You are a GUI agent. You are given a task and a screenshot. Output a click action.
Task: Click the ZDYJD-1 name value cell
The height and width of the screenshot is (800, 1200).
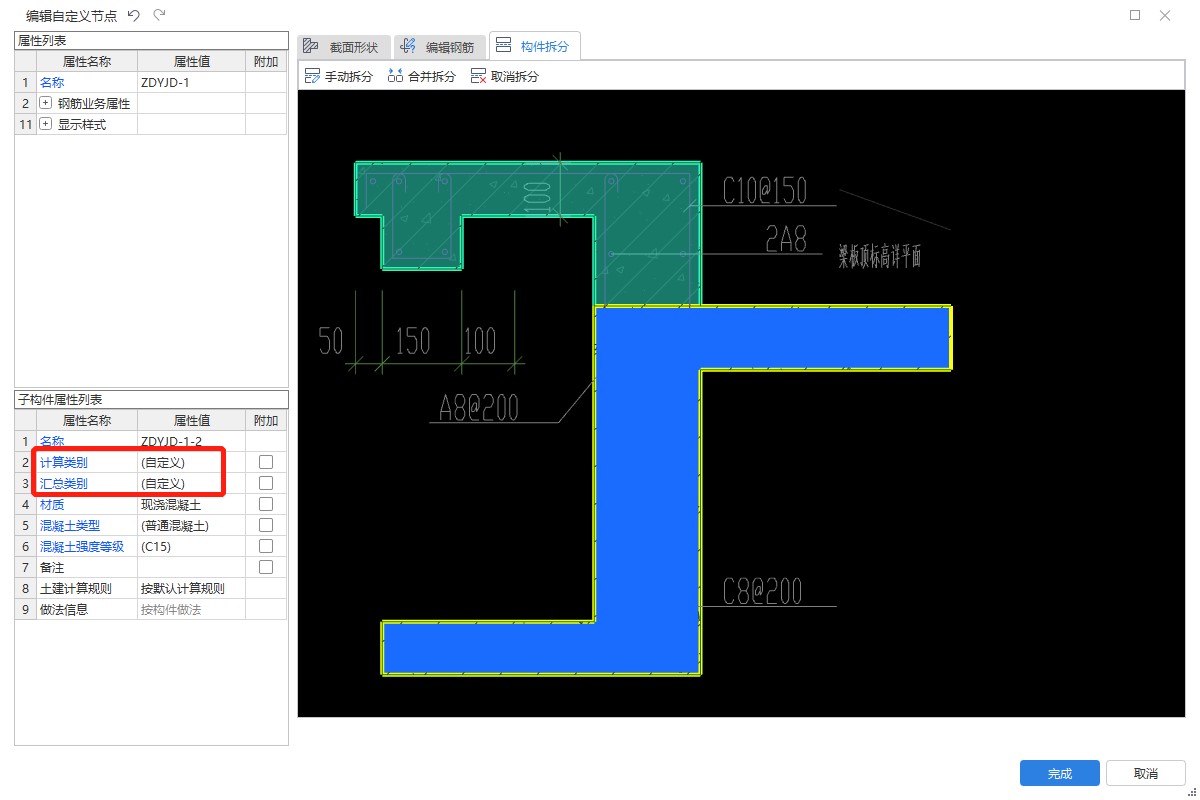click(x=191, y=82)
